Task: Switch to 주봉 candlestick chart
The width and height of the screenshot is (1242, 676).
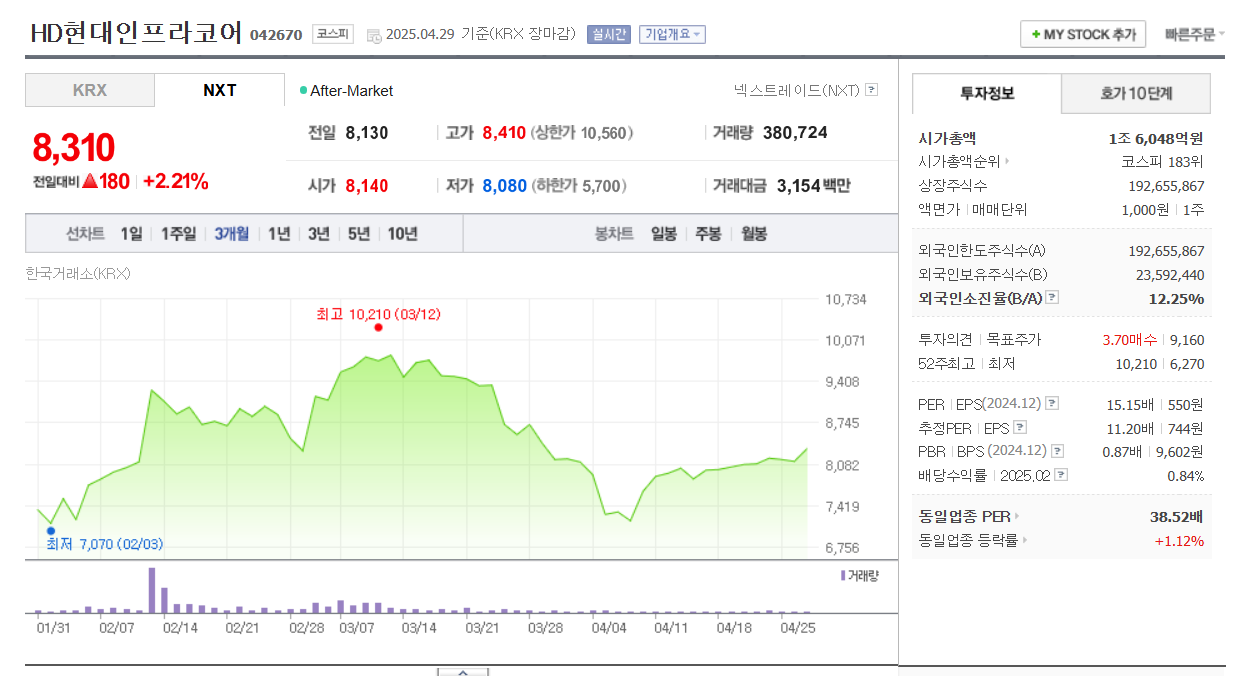Action: [708, 234]
